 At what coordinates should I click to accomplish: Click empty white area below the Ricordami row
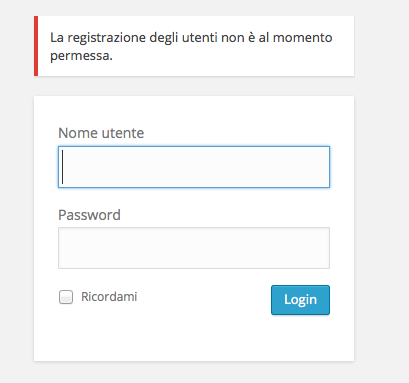[194, 337]
